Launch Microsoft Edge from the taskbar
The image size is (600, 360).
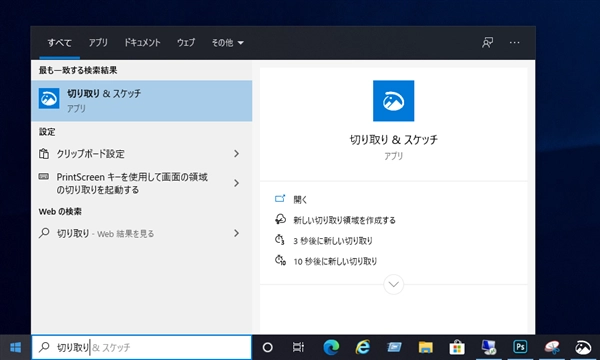tap(331, 347)
